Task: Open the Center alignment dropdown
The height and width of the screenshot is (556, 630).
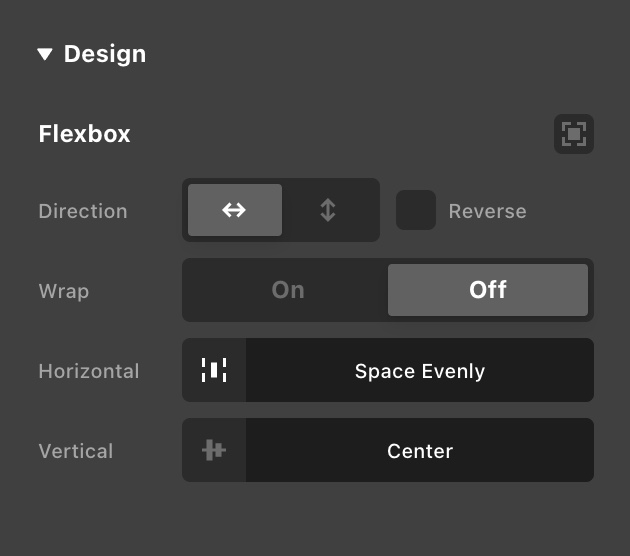Action: click(420, 450)
